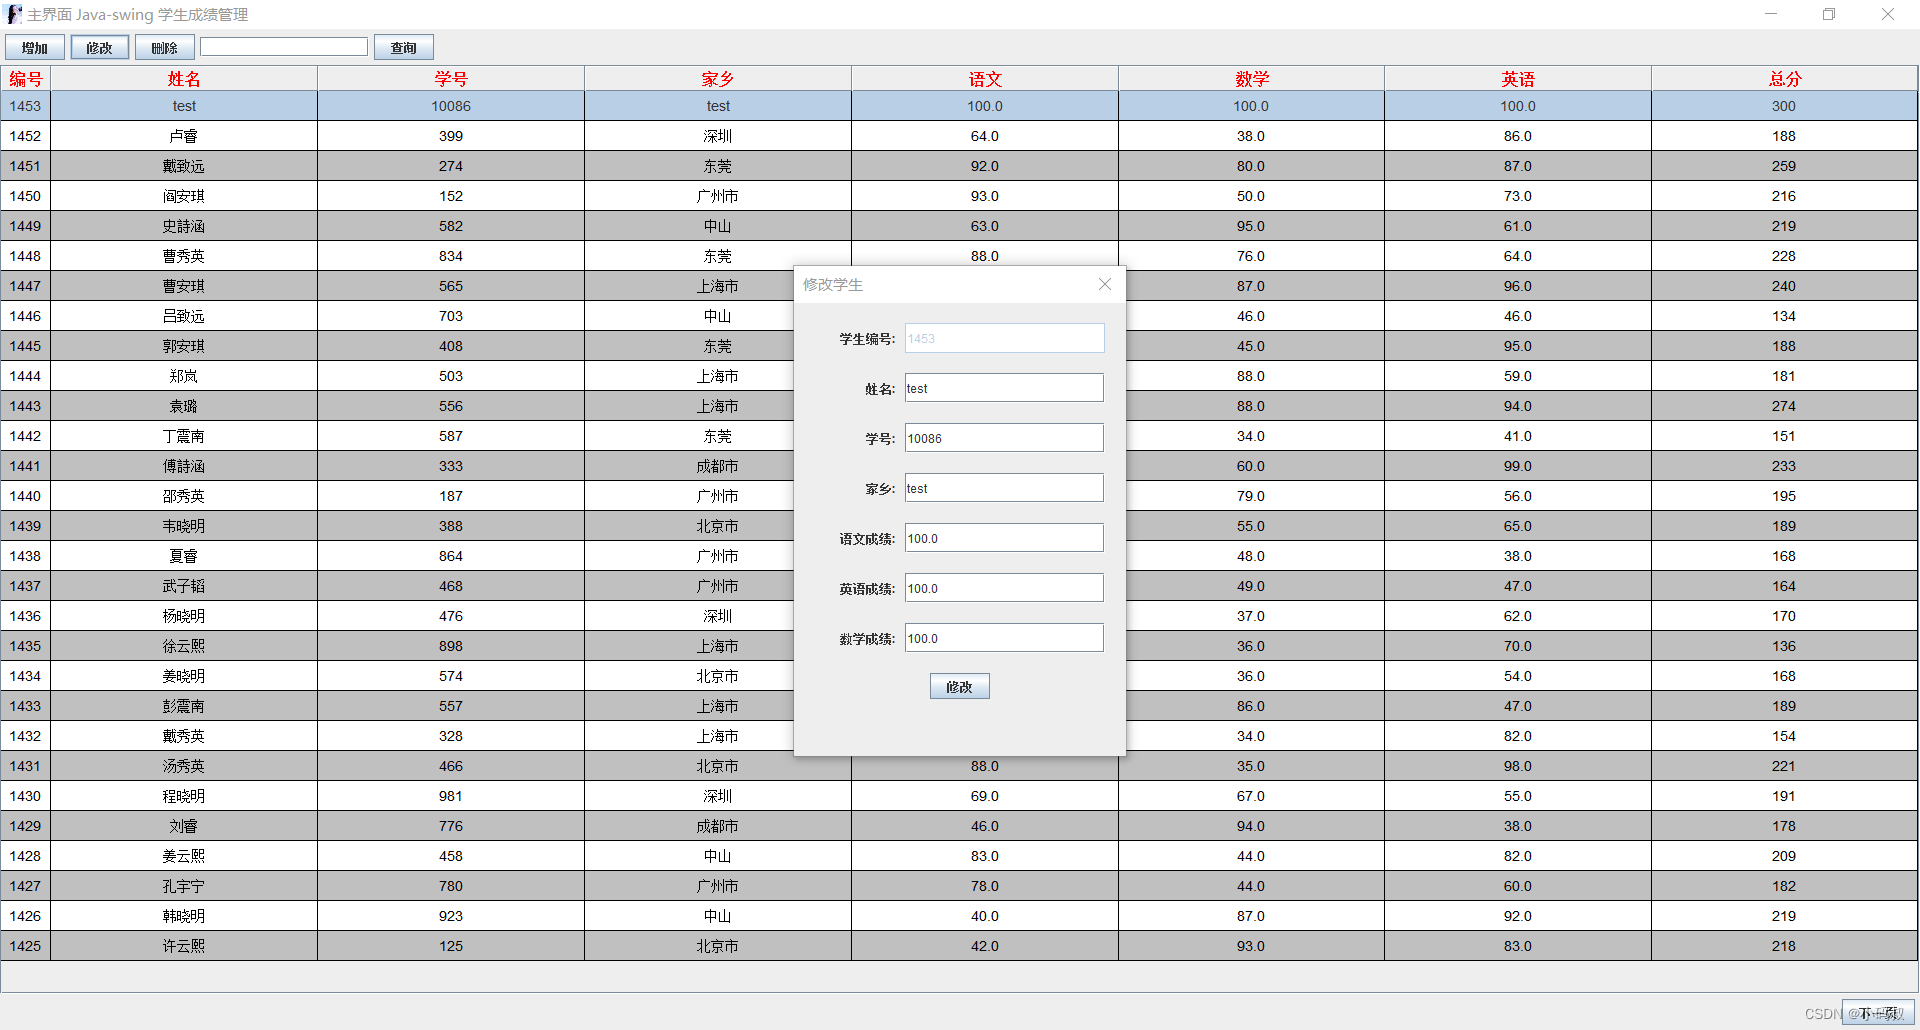
Task: Click the 数学成绩 input field
Action: point(1004,638)
